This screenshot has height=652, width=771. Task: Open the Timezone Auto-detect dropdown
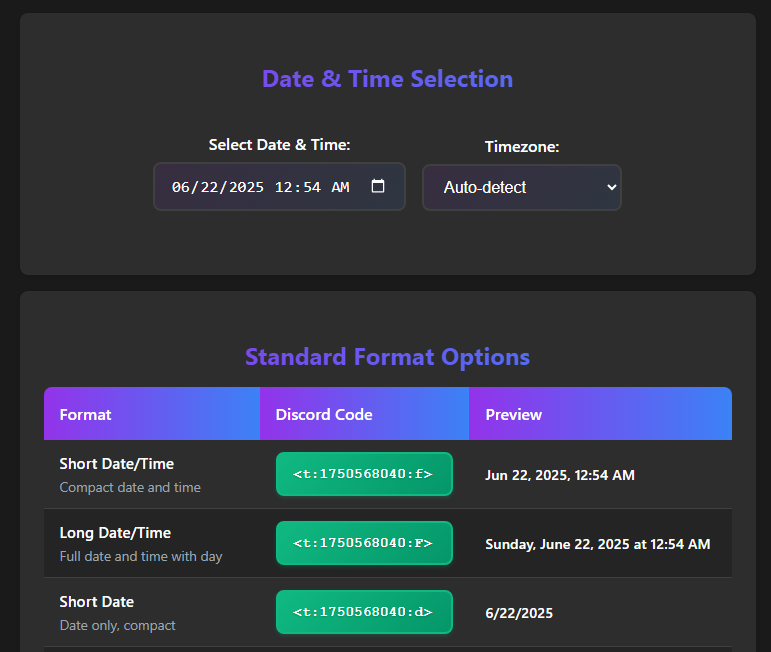coord(522,187)
